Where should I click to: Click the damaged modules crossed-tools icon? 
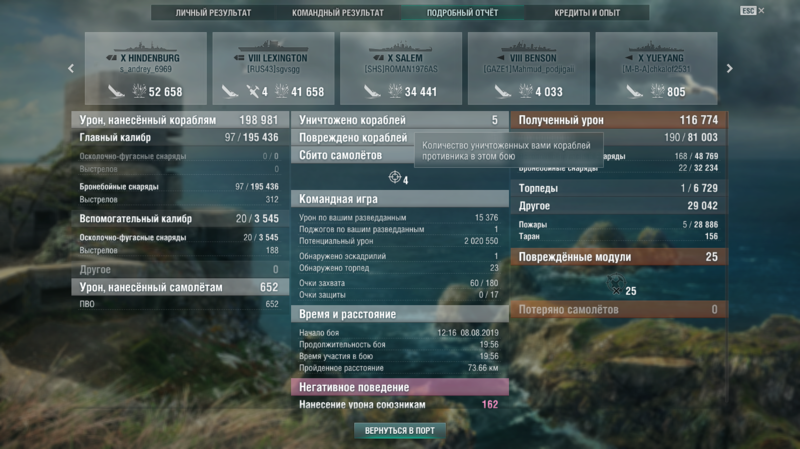tap(615, 284)
